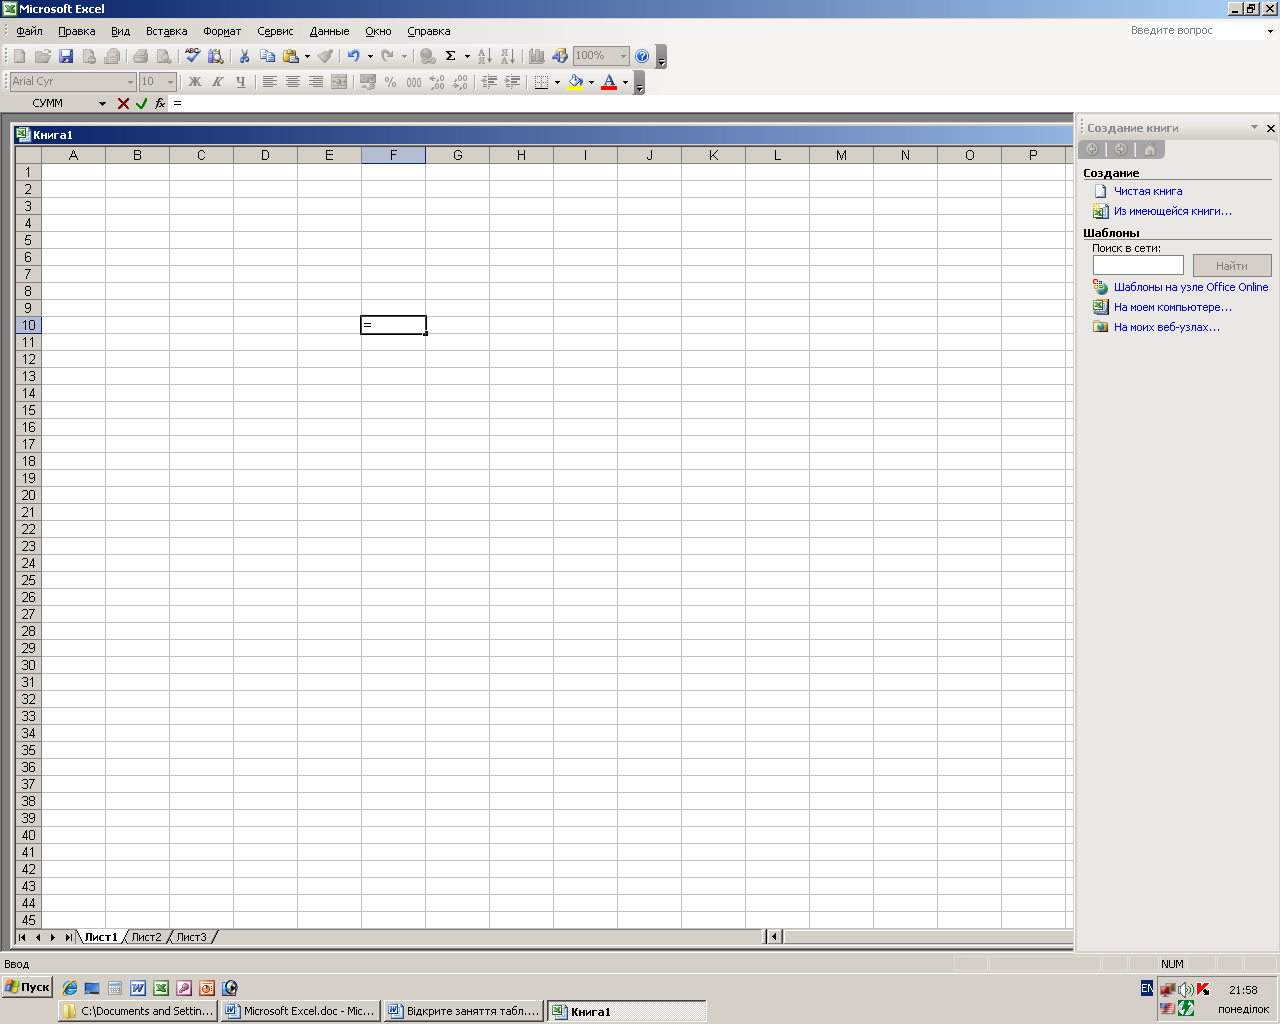Apply the currency format icon
This screenshot has height=1024, width=1280.
(367, 82)
